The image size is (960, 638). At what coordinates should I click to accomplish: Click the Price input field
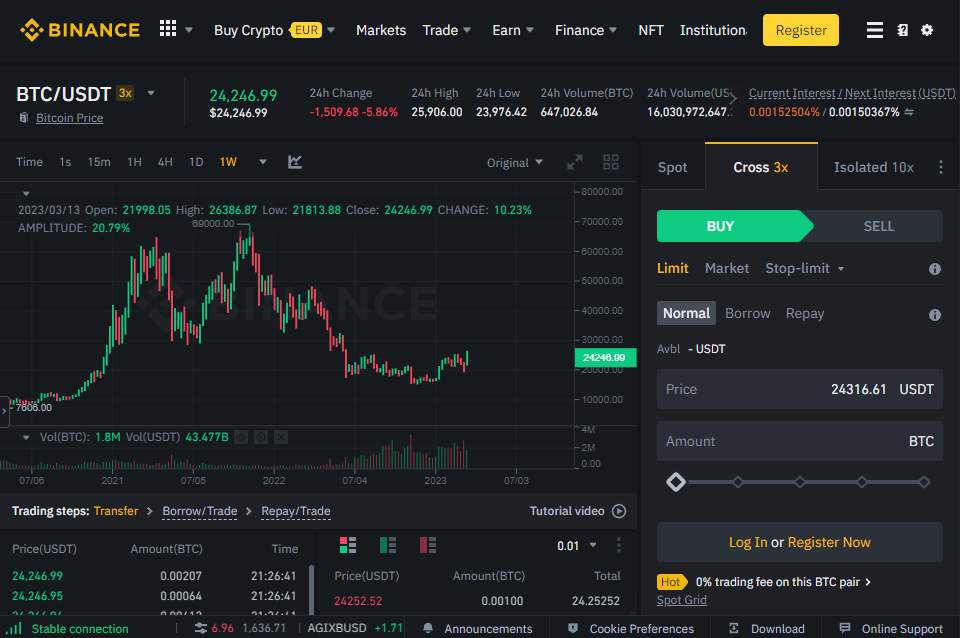click(x=800, y=389)
